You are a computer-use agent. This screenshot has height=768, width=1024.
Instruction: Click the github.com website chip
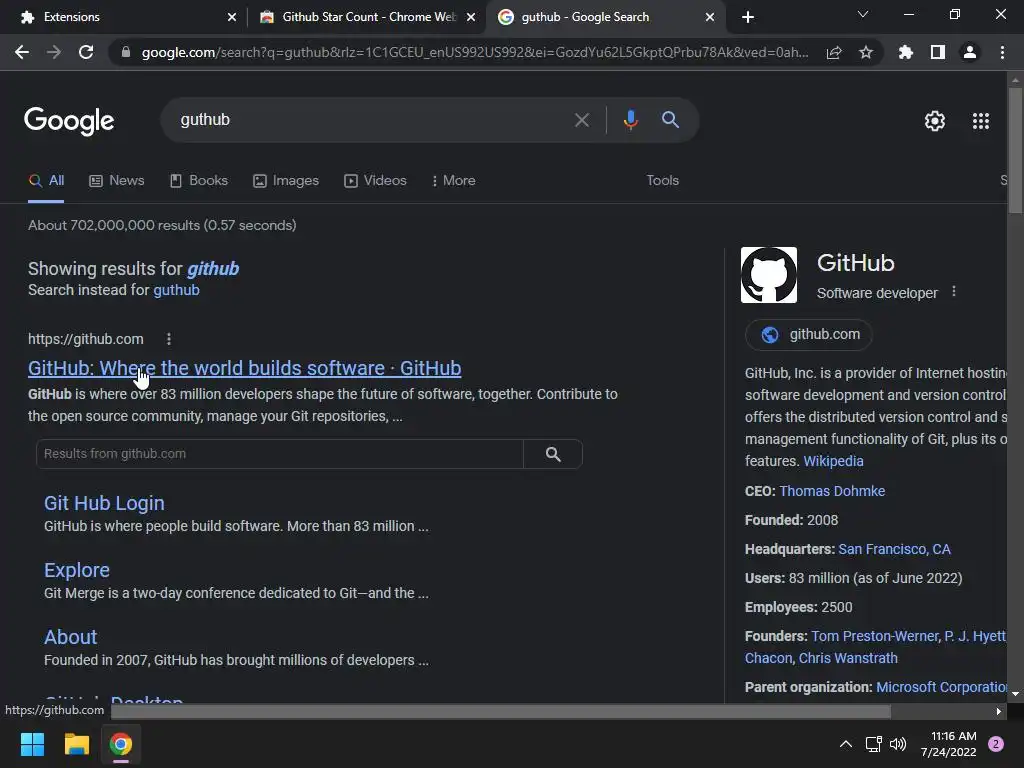point(808,334)
